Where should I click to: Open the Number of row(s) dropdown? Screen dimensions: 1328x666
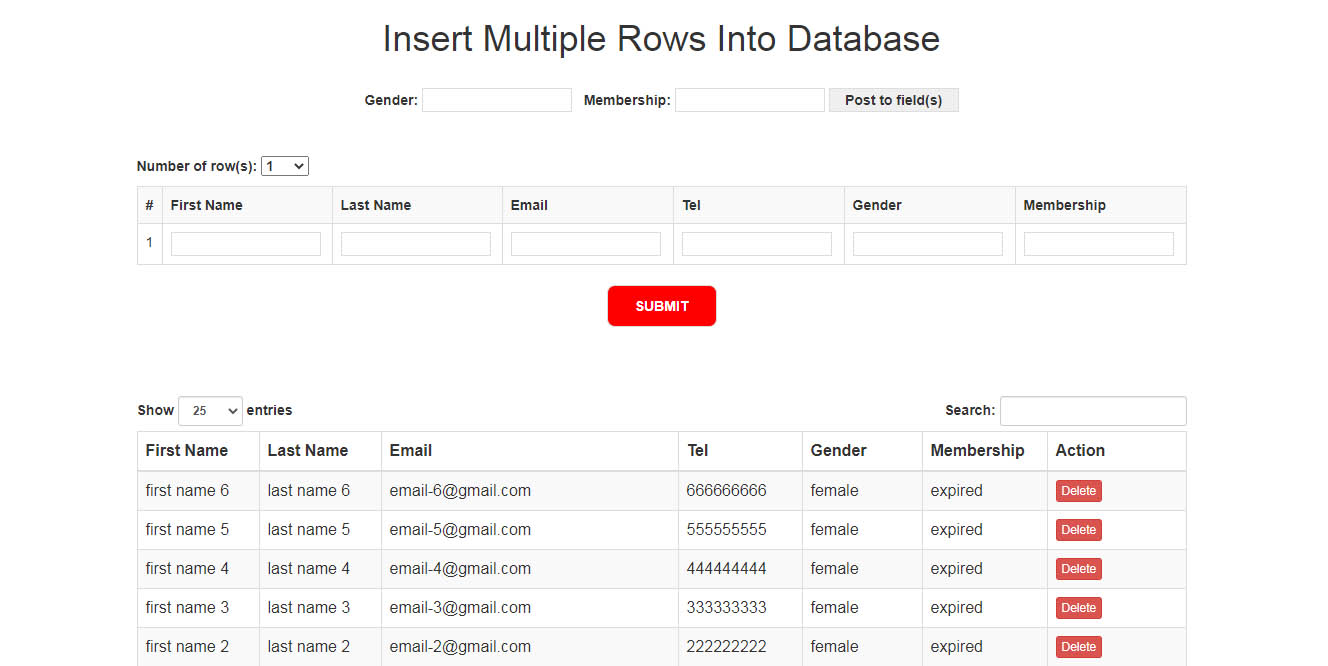(x=285, y=166)
